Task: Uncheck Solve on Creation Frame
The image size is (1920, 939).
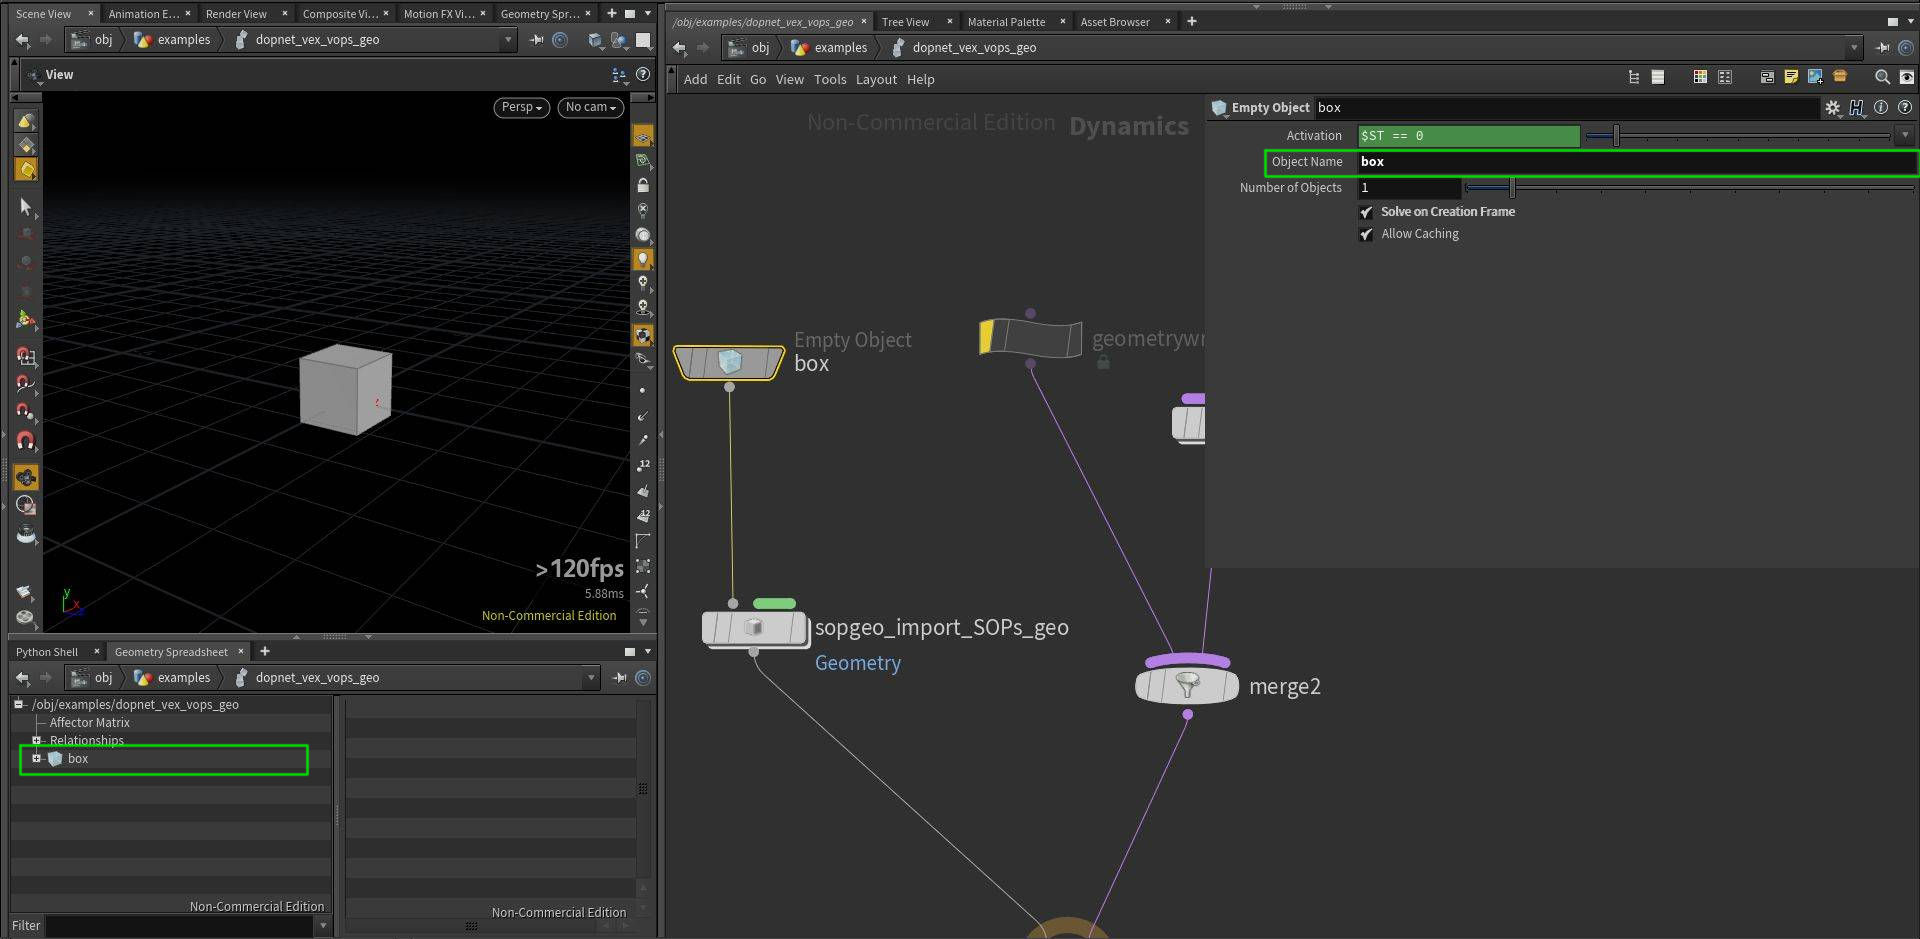Action: (1366, 212)
